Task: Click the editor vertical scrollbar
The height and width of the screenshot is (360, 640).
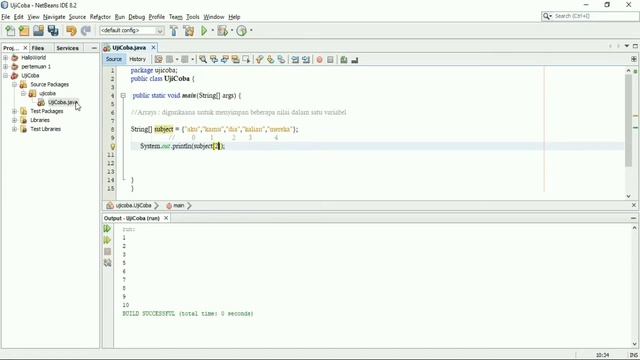Action: 628,120
